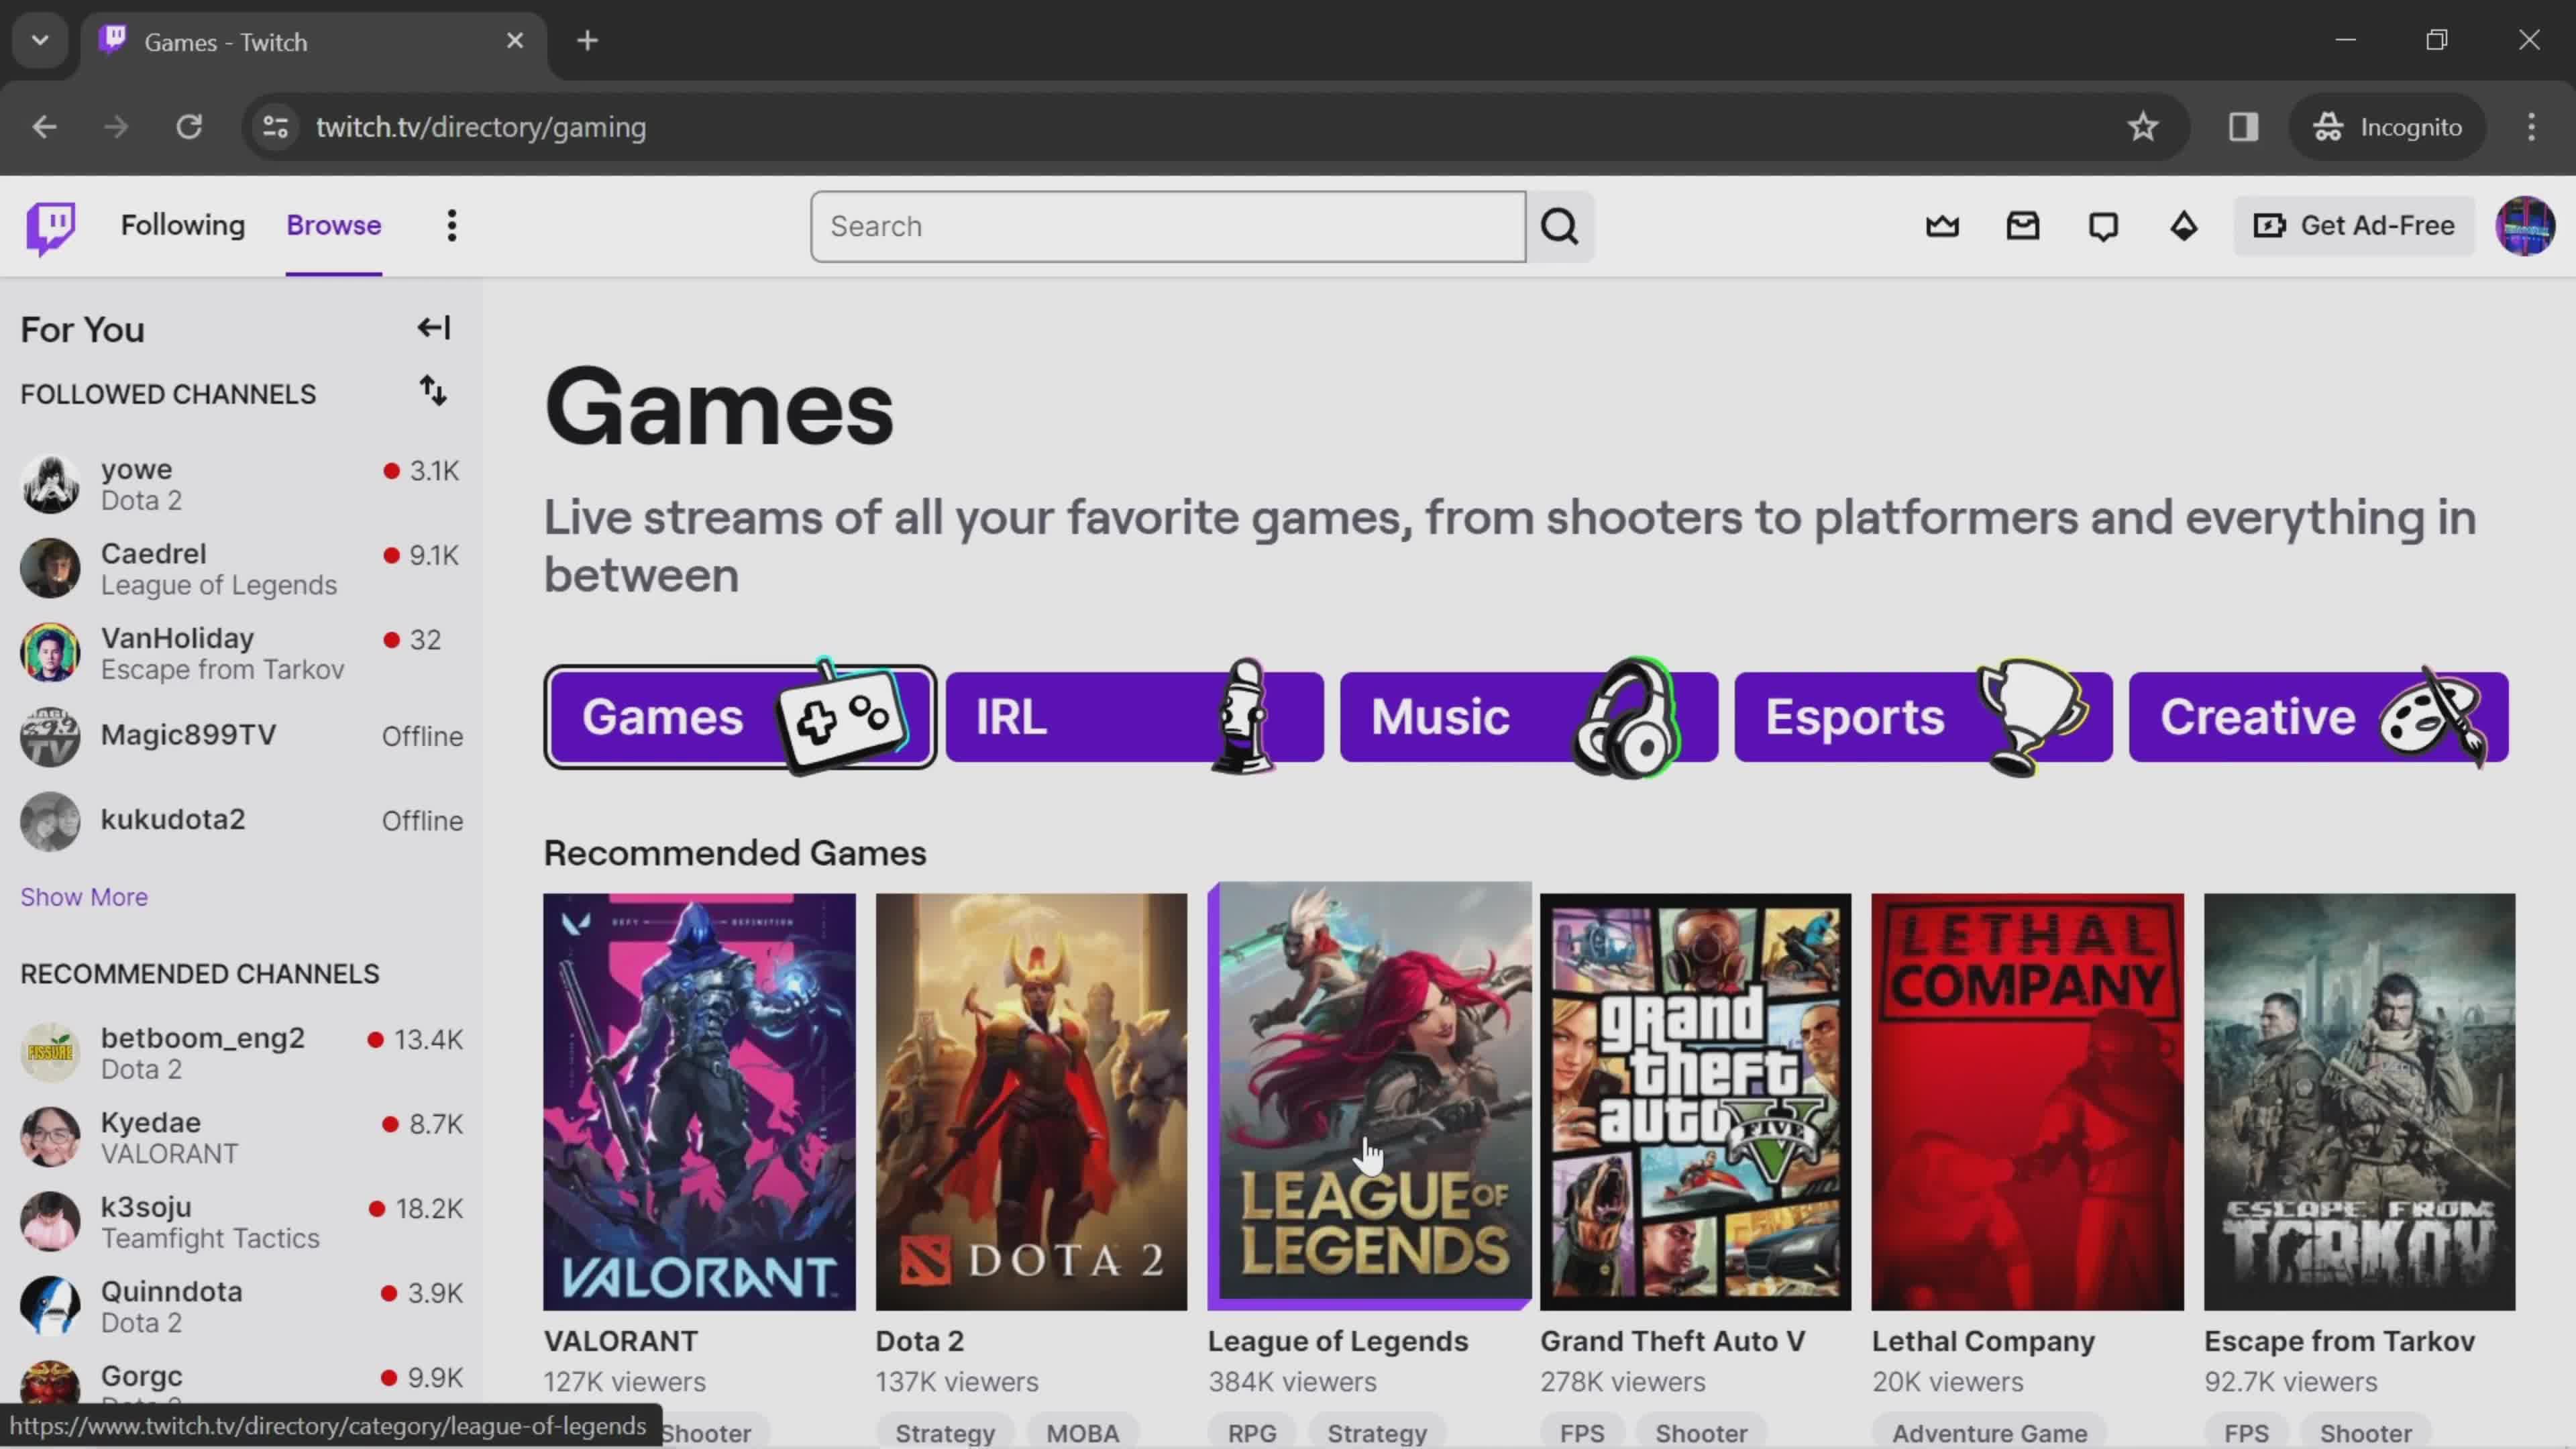This screenshot has width=2576, height=1449.
Task: Open k3soju recommended channel
Action: (x=241, y=1222)
